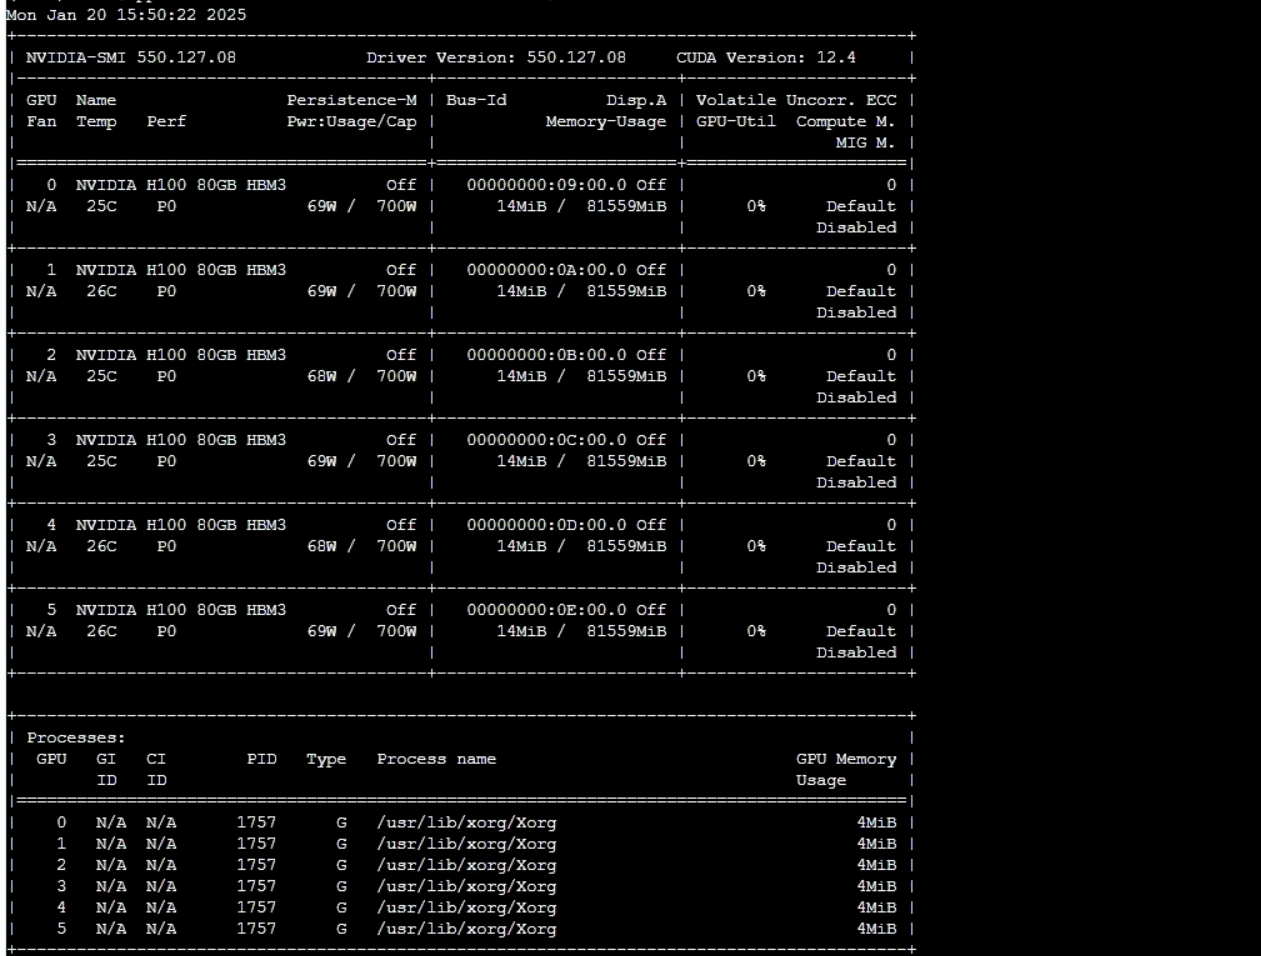Click the Type column header
Image resolution: width=1261 pixels, height=956 pixels.
327,759
